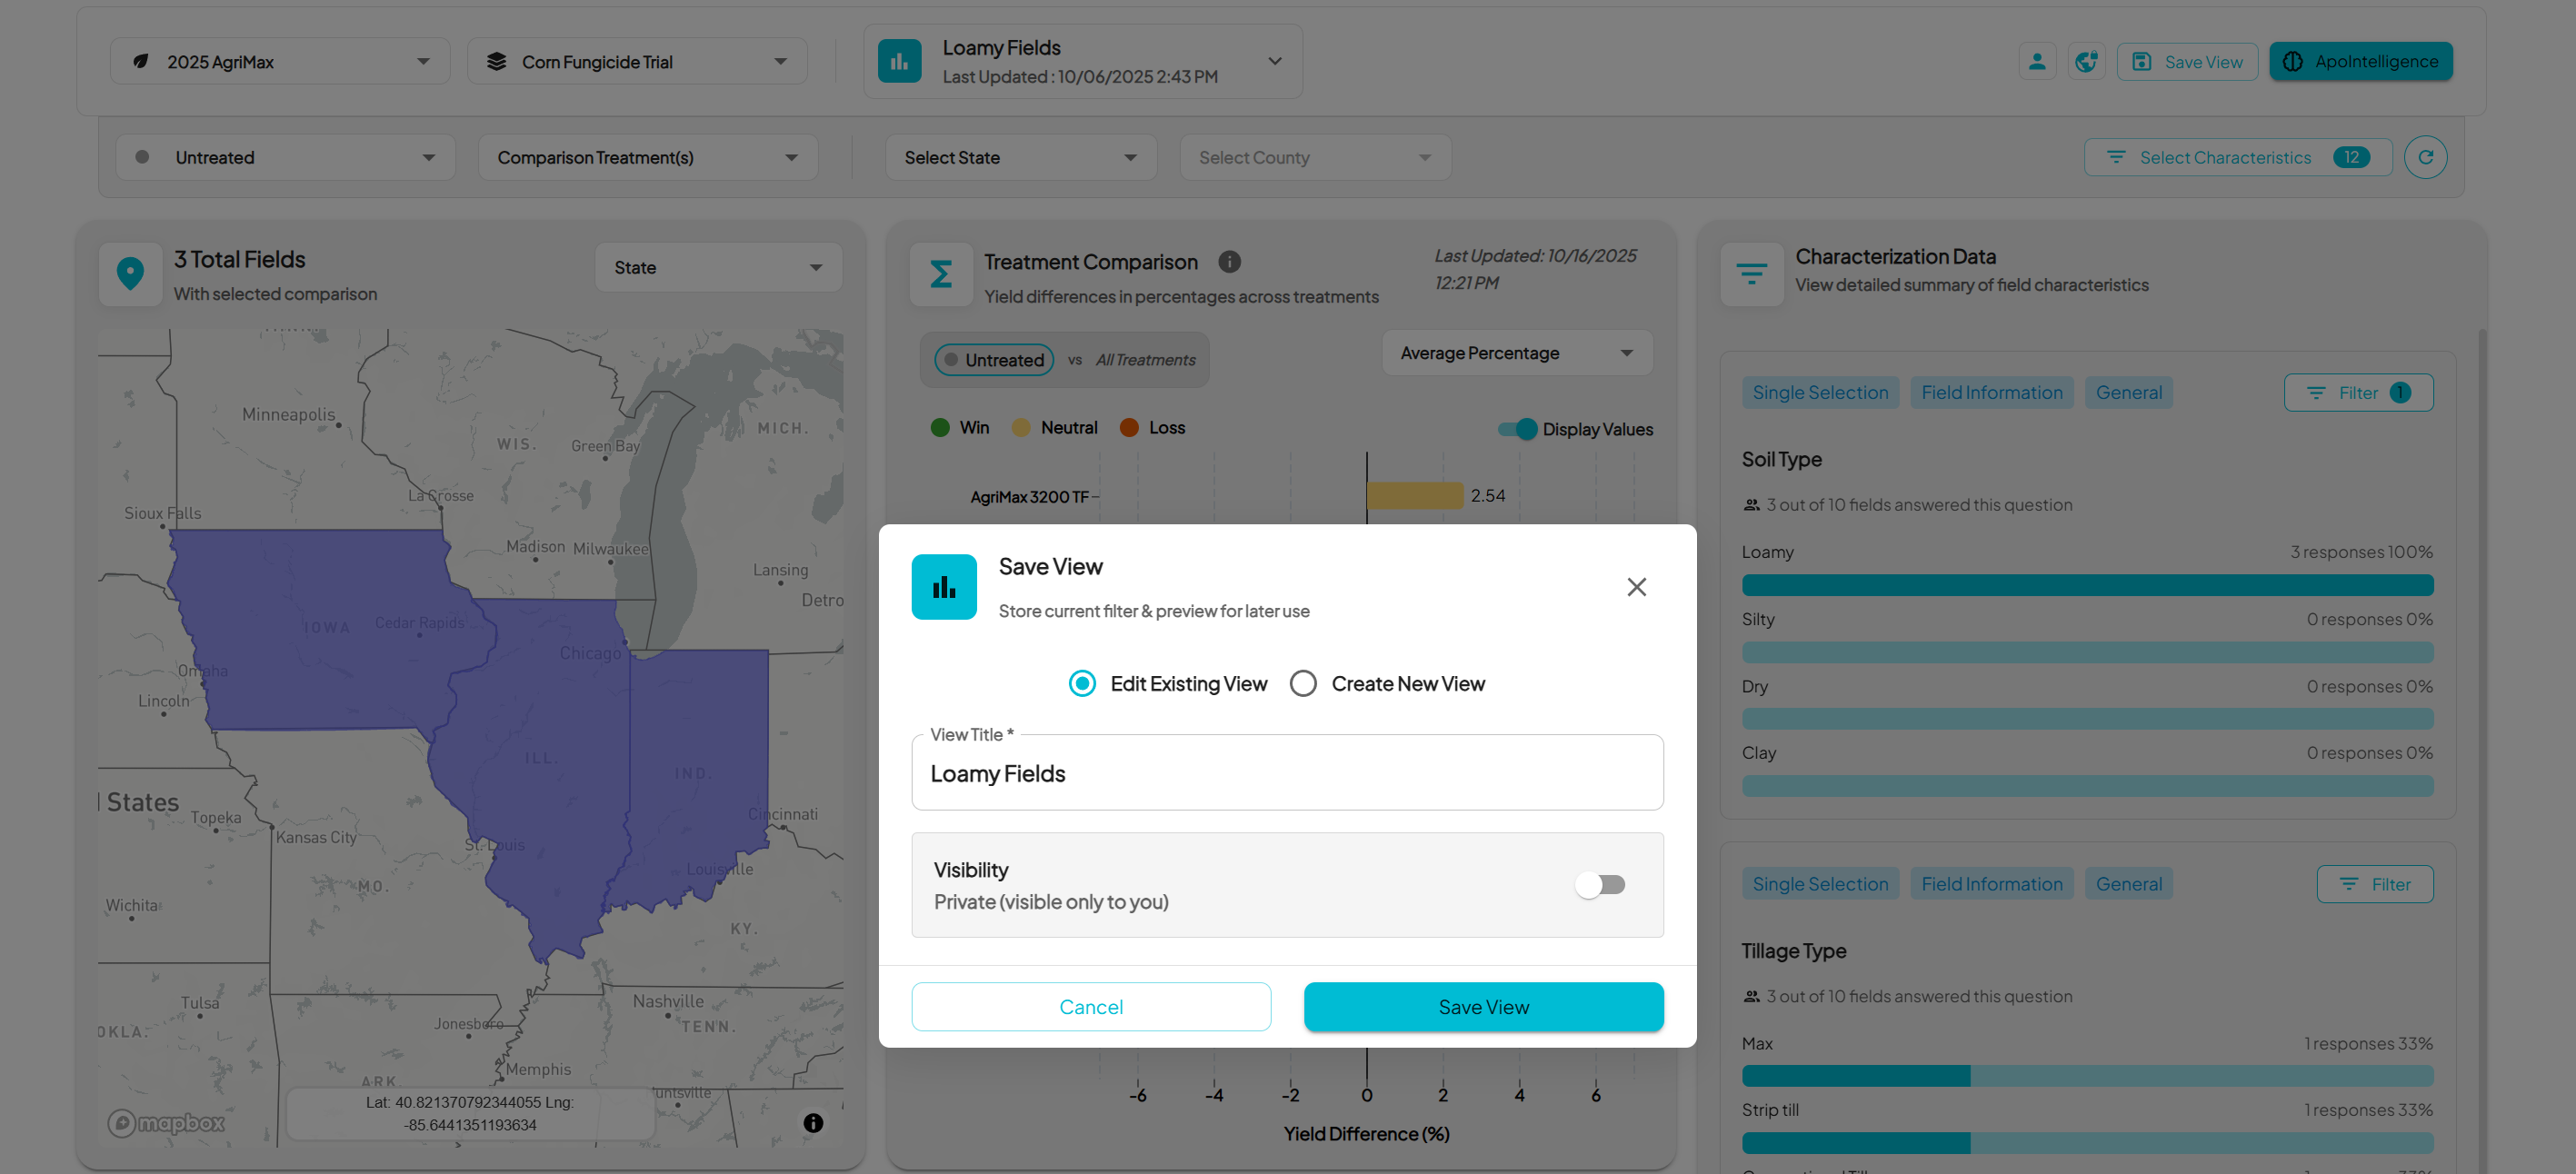This screenshot has height=1174, width=2576.
Task: Close the Save View dialog
Action: (1636, 587)
